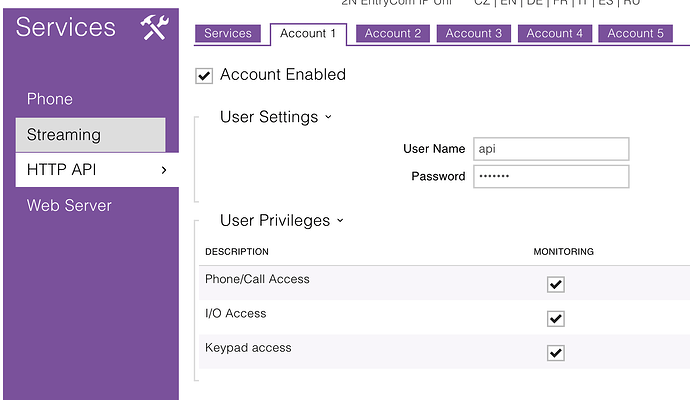Focus the Password input field
Viewport: 690px width, 400px height.
[x=551, y=177]
